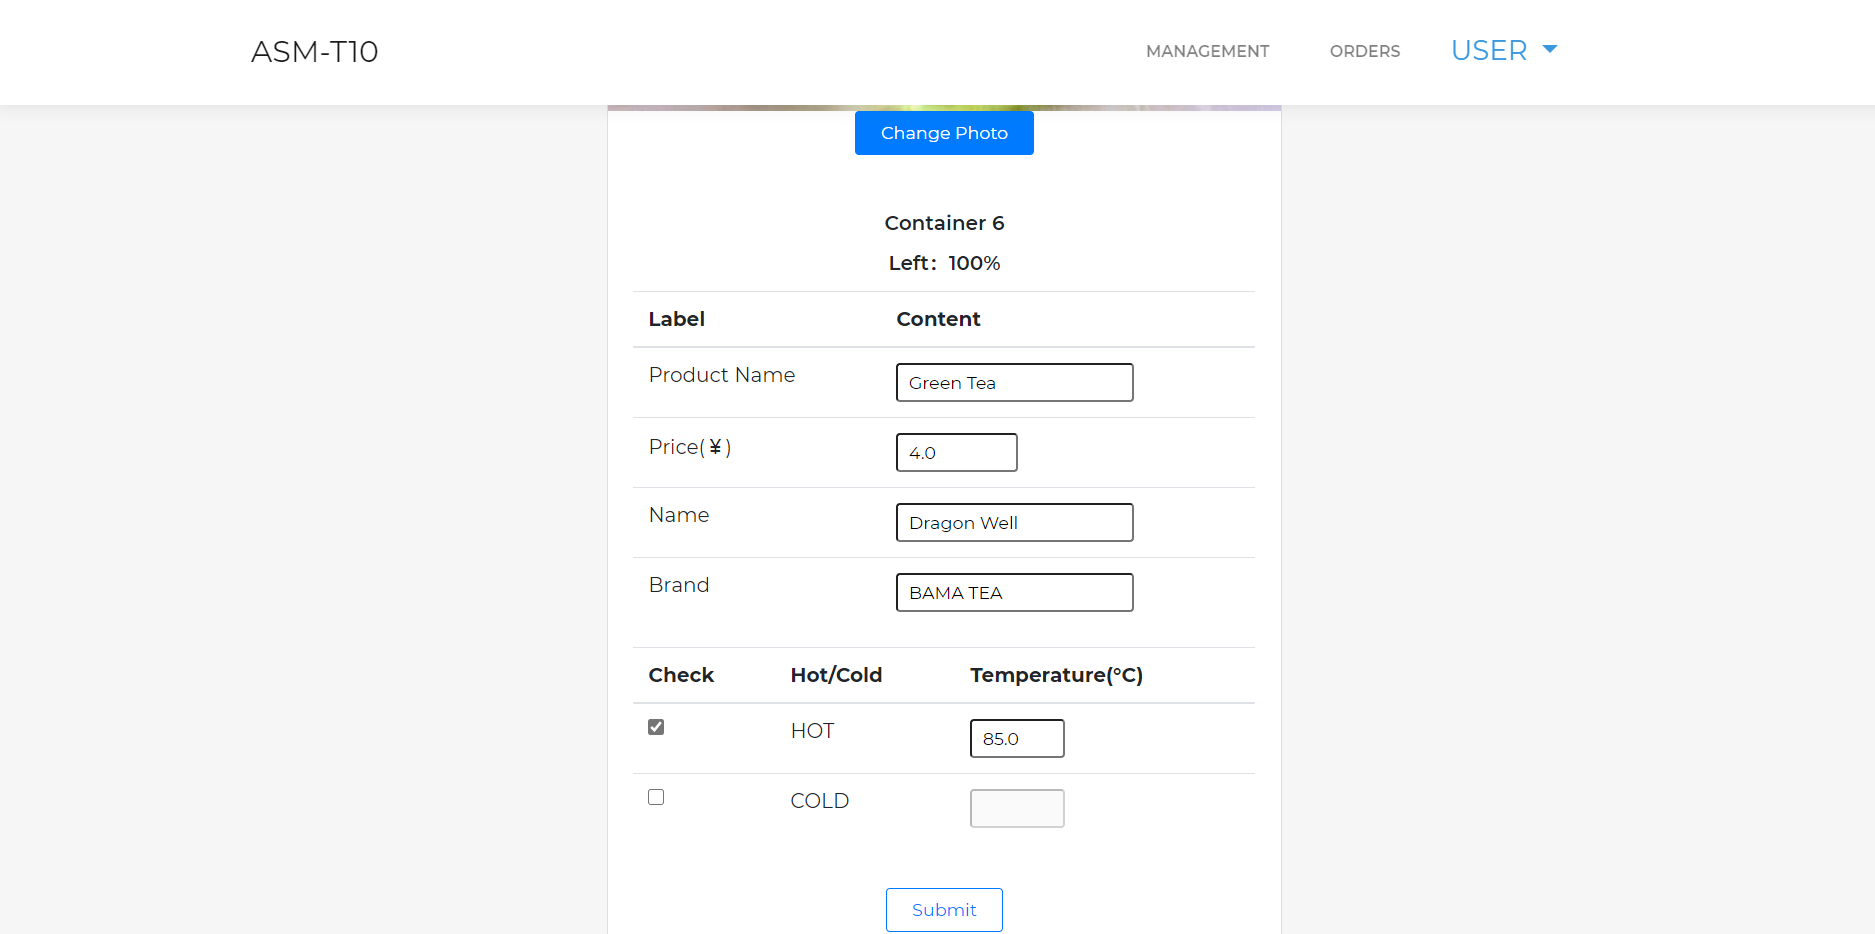Submit the container form
Image resolution: width=1875 pixels, height=934 pixels.
click(x=944, y=910)
